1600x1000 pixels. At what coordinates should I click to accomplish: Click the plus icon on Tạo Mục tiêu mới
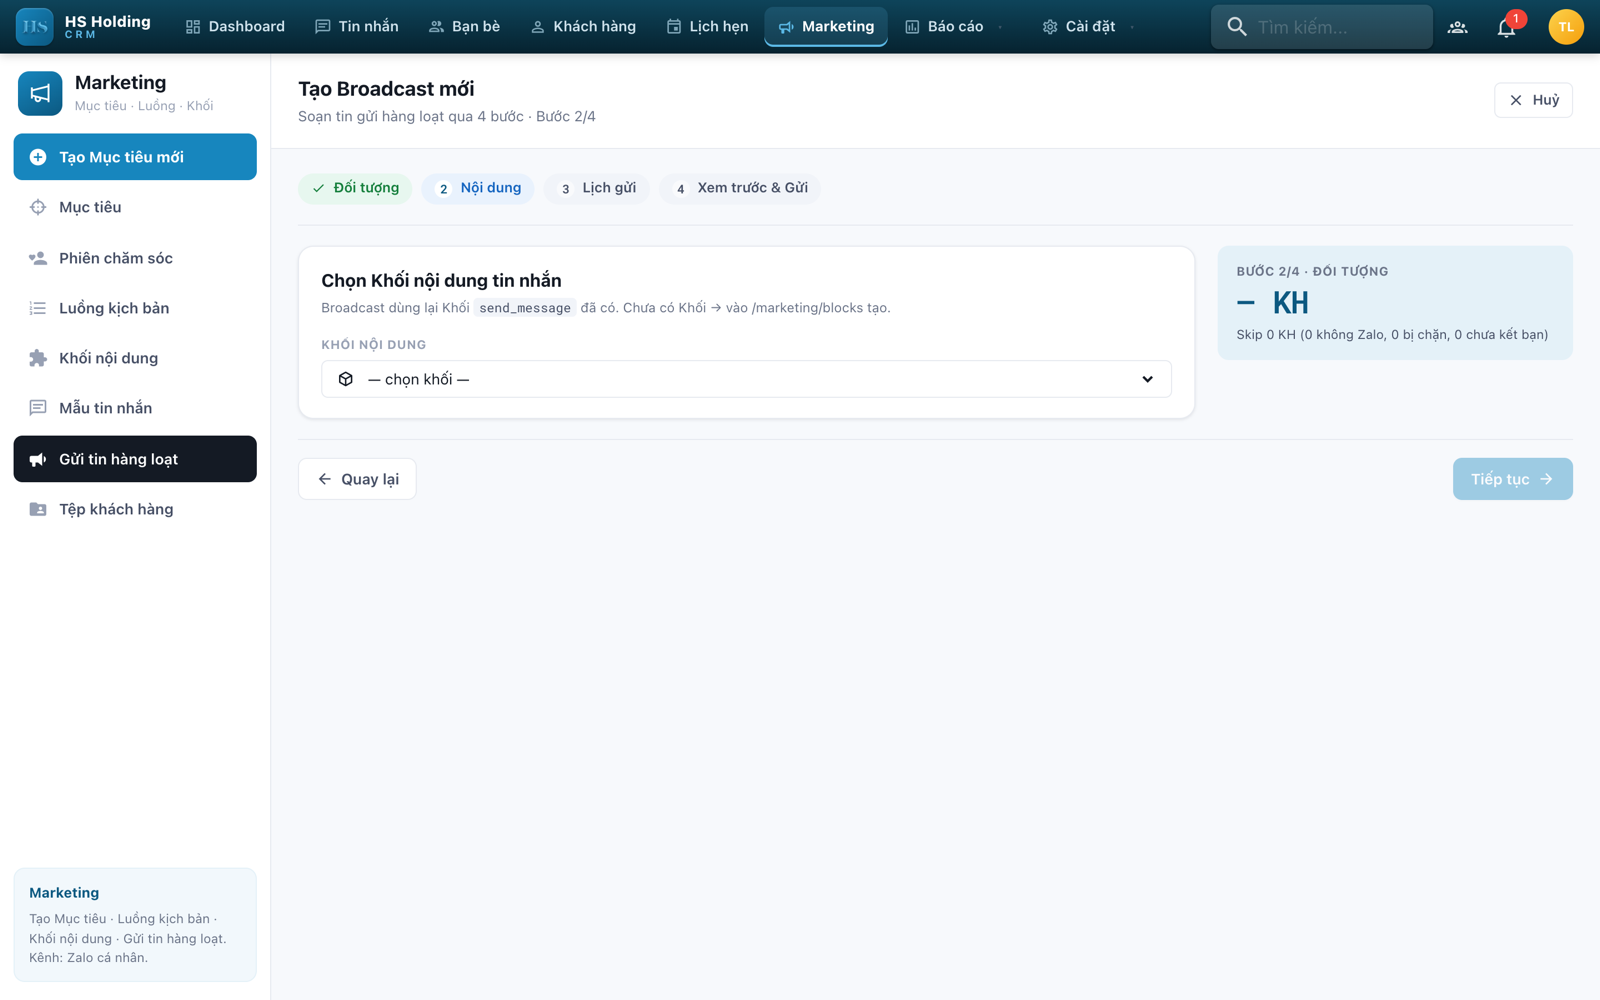click(38, 157)
